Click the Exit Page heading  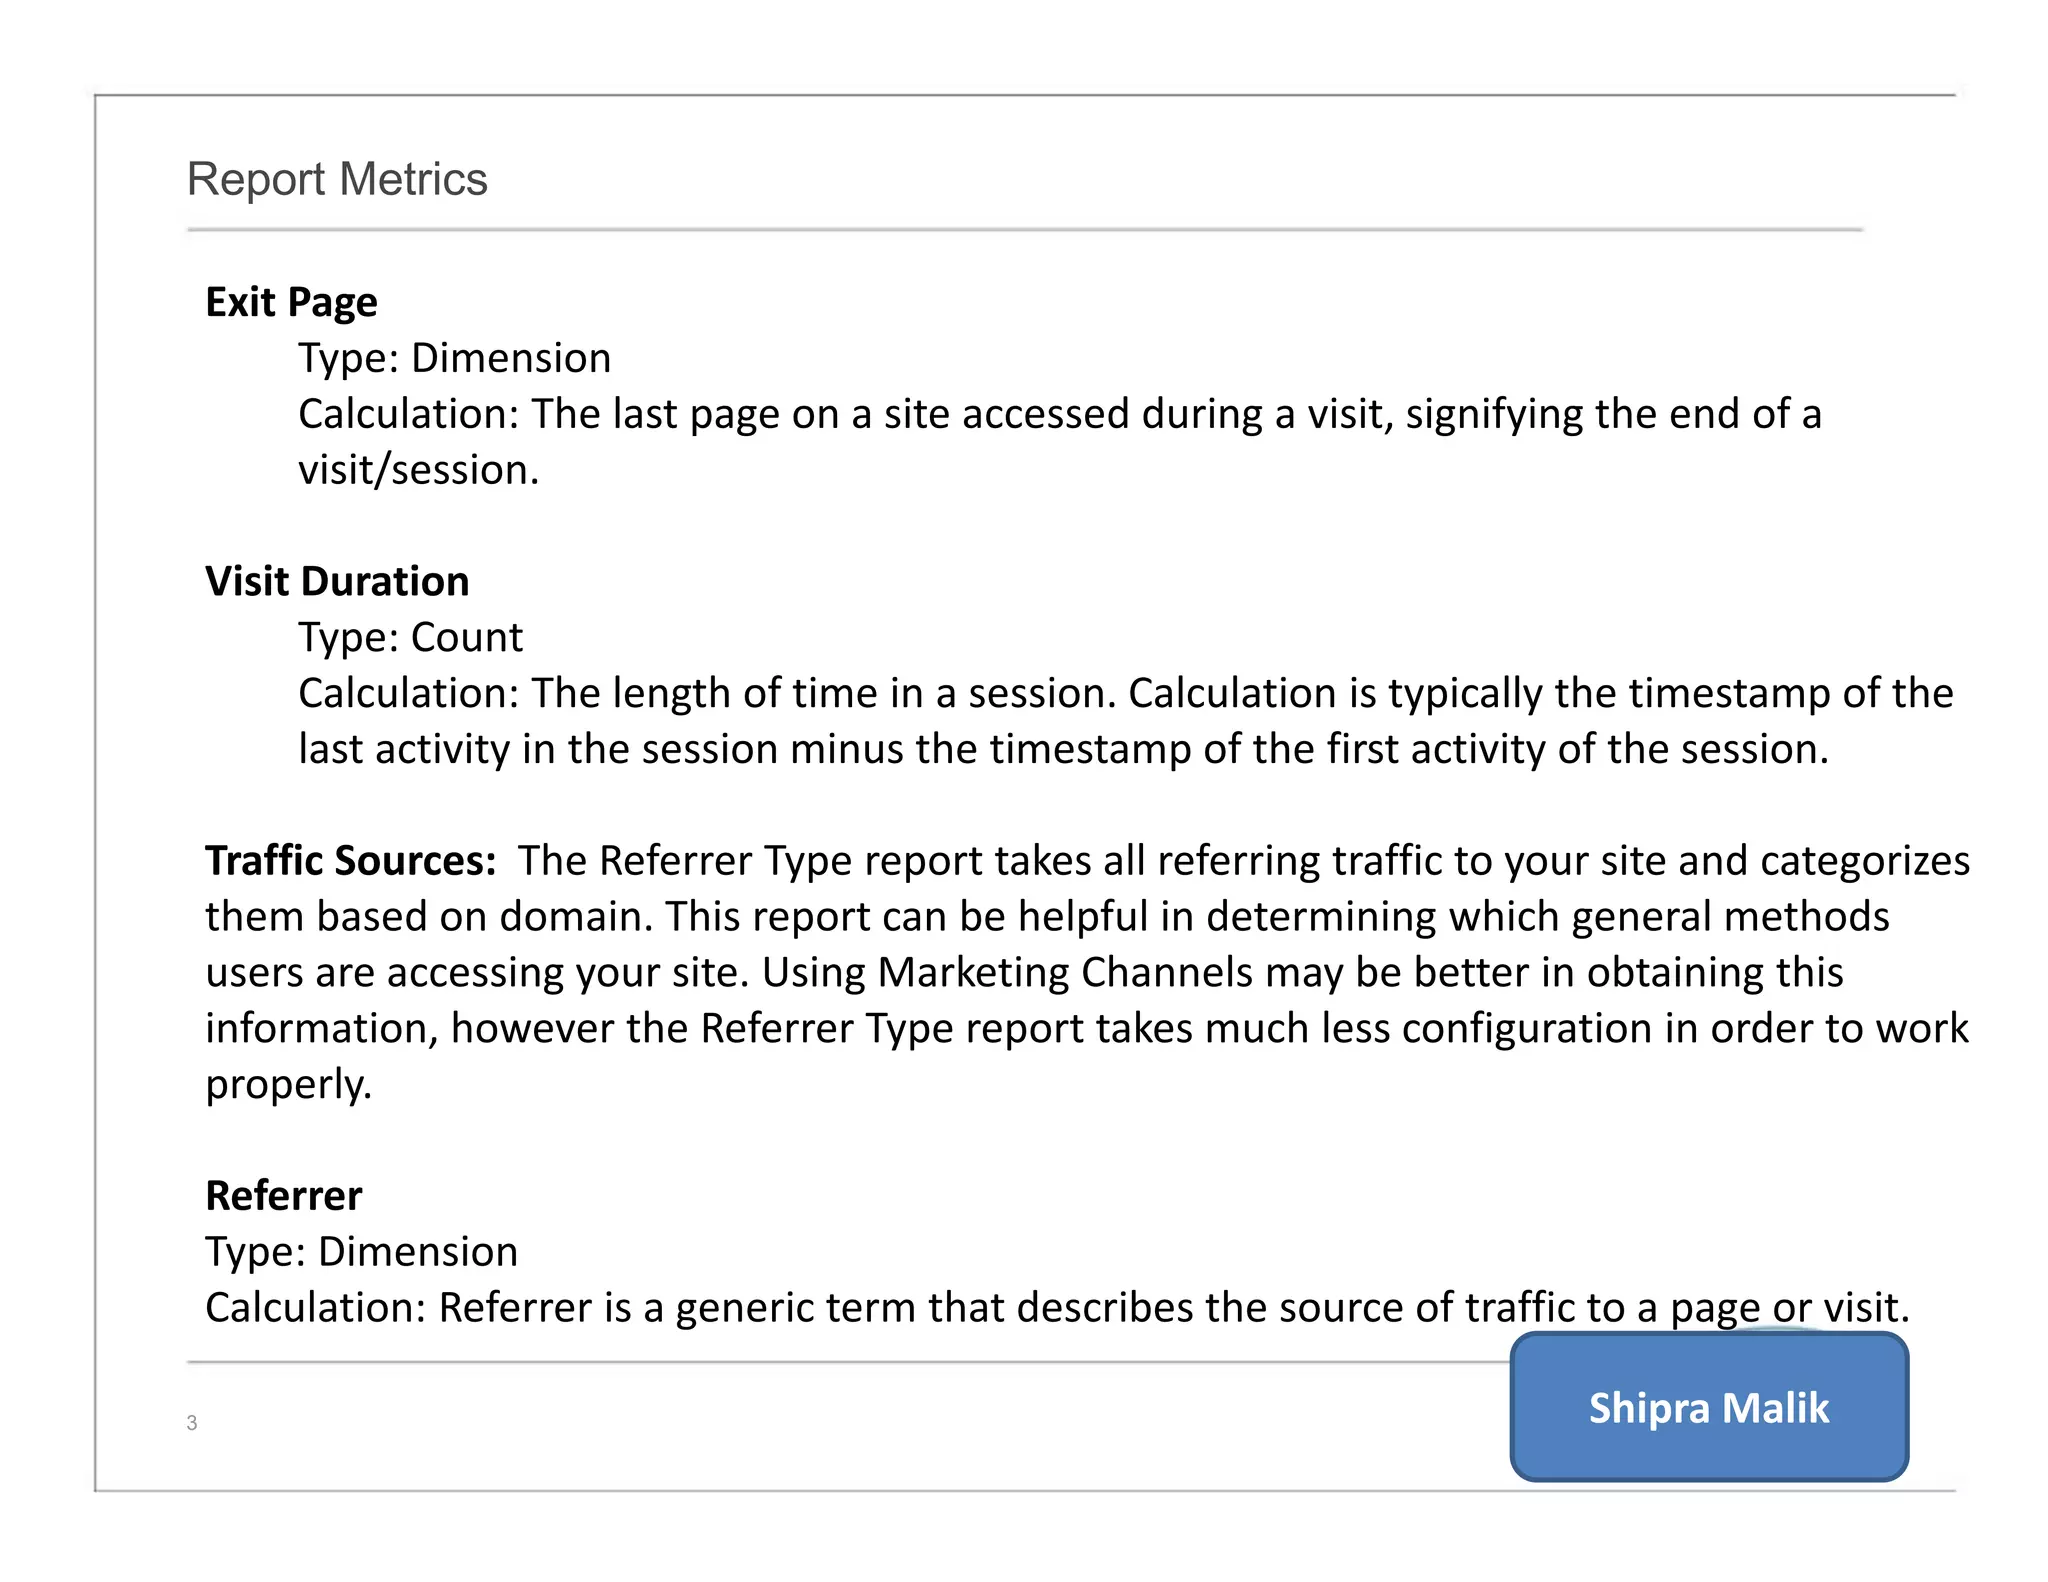[291, 302]
